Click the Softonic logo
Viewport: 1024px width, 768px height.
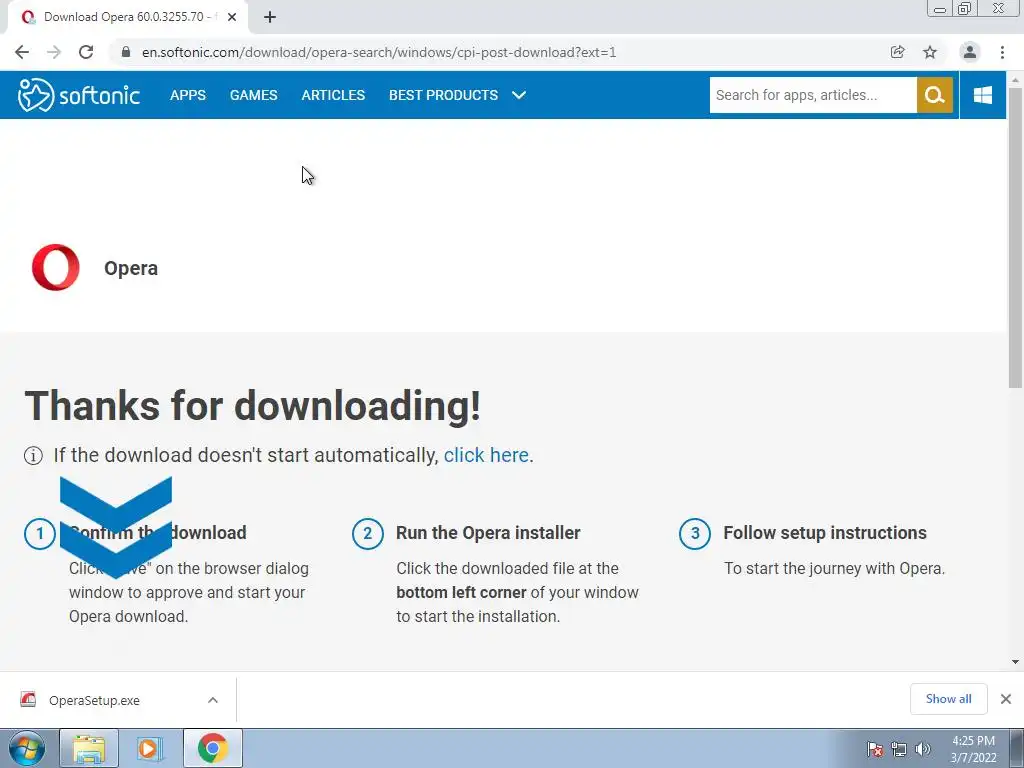78,95
